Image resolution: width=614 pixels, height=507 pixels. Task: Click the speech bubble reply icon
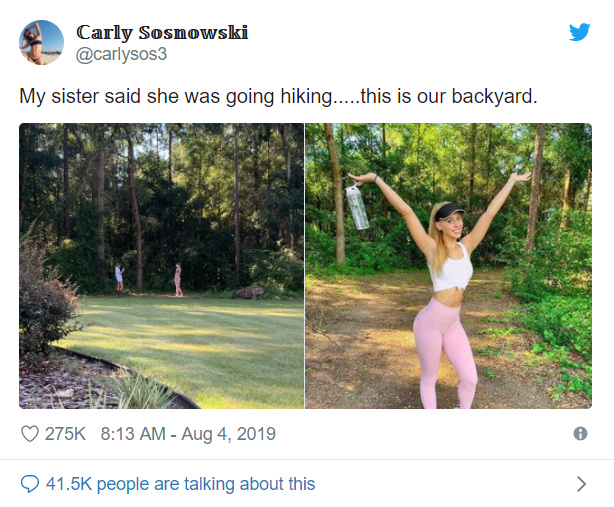[x=30, y=484]
